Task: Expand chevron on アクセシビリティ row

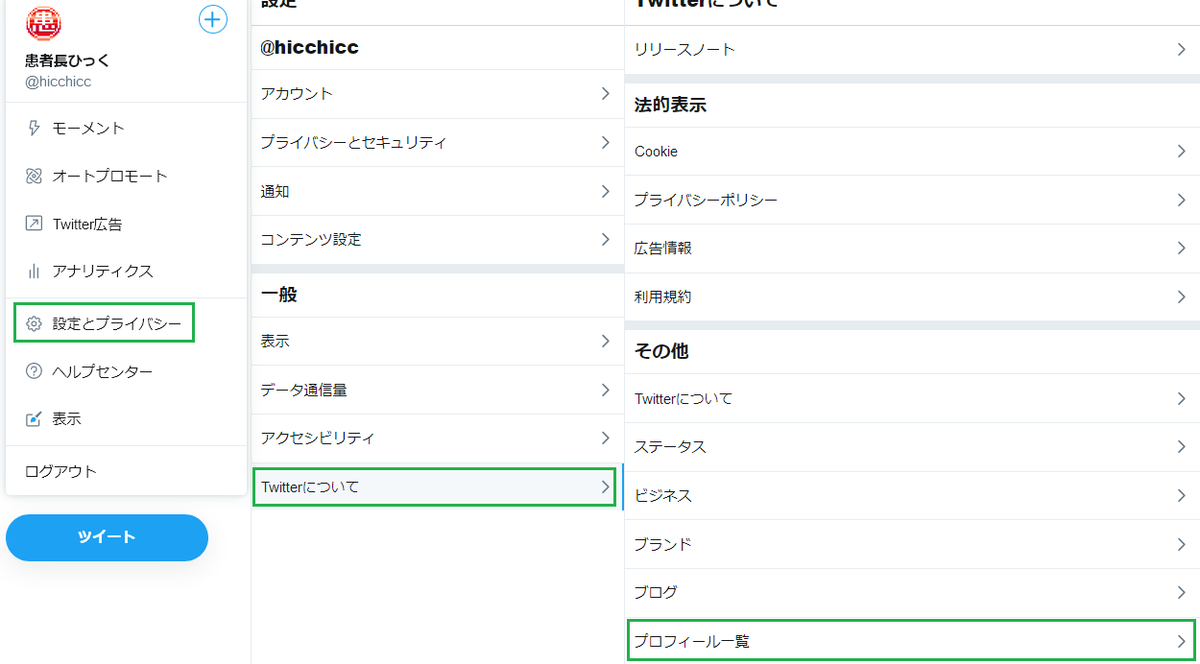Action: (x=605, y=437)
